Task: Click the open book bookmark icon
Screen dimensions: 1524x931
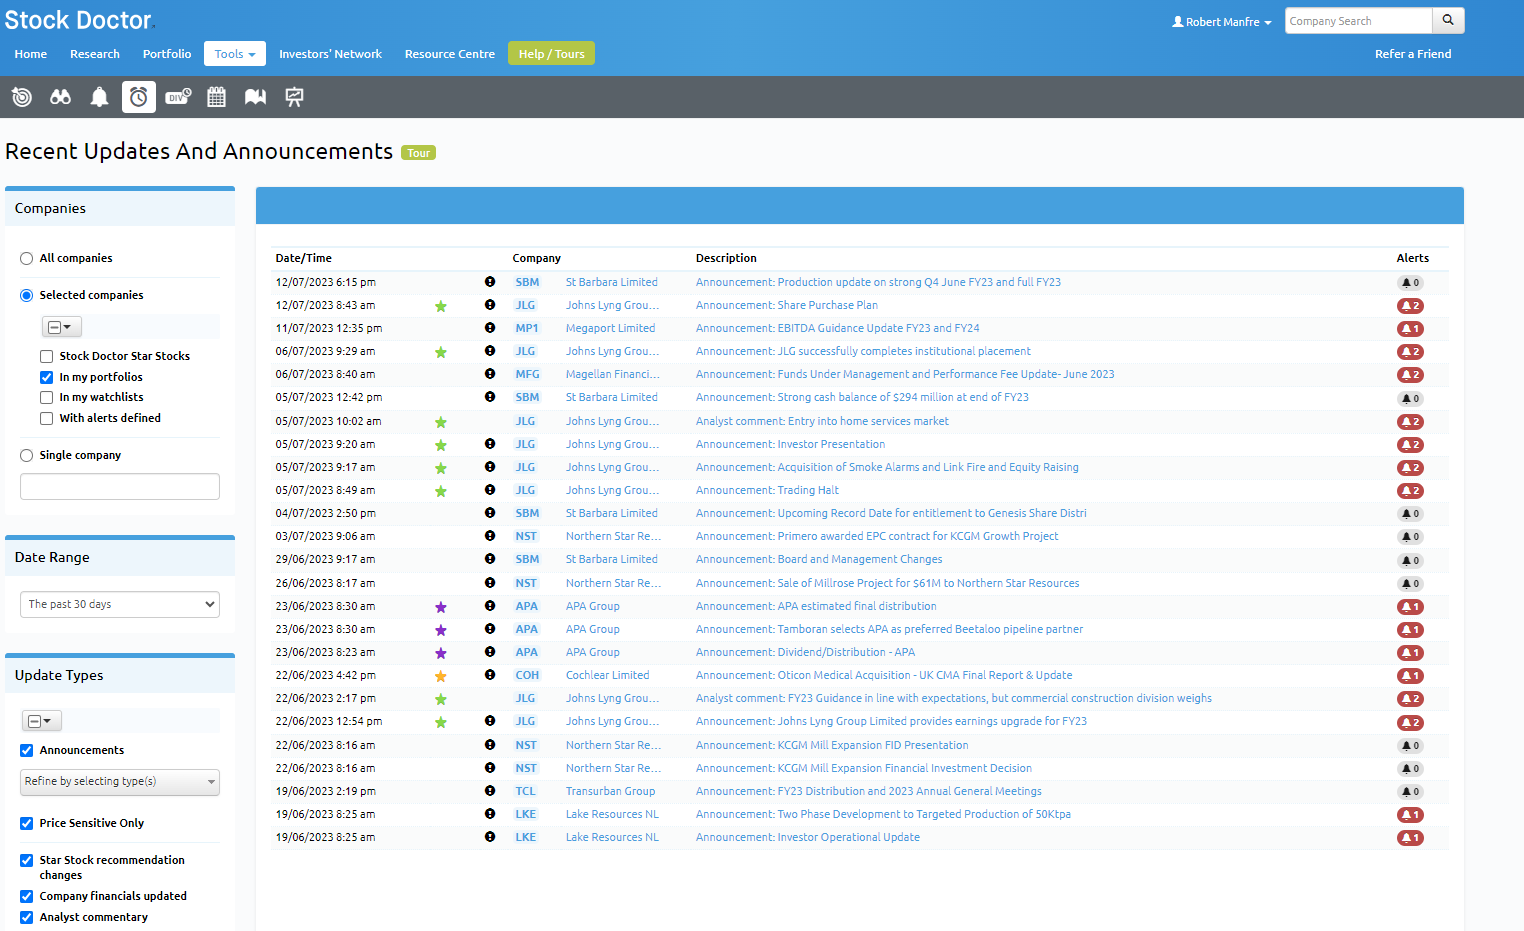Action: click(255, 97)
